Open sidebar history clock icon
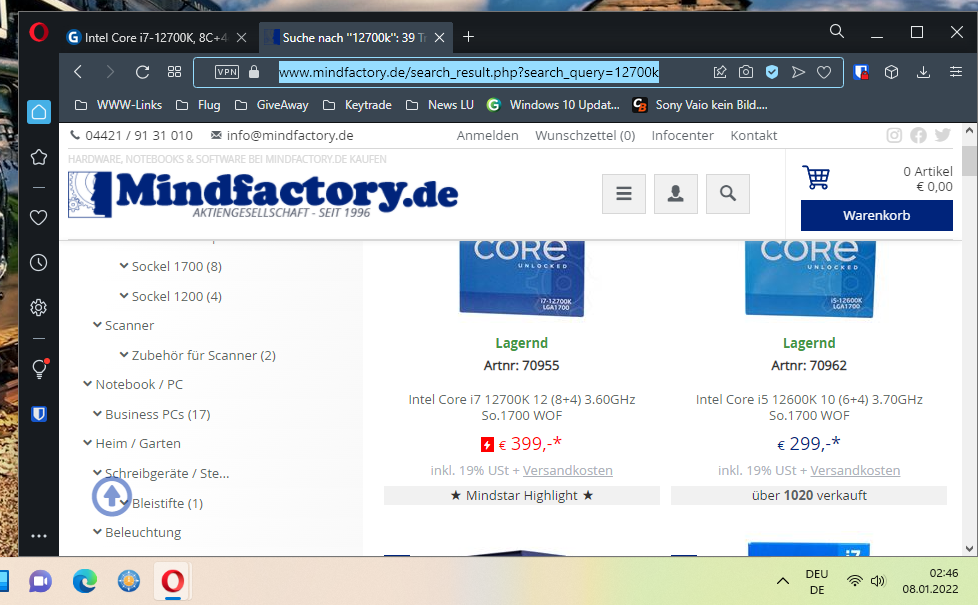Image resolution: width=978 pixels, height=605 pixels. pyautogui.click(x=39, y=263)
